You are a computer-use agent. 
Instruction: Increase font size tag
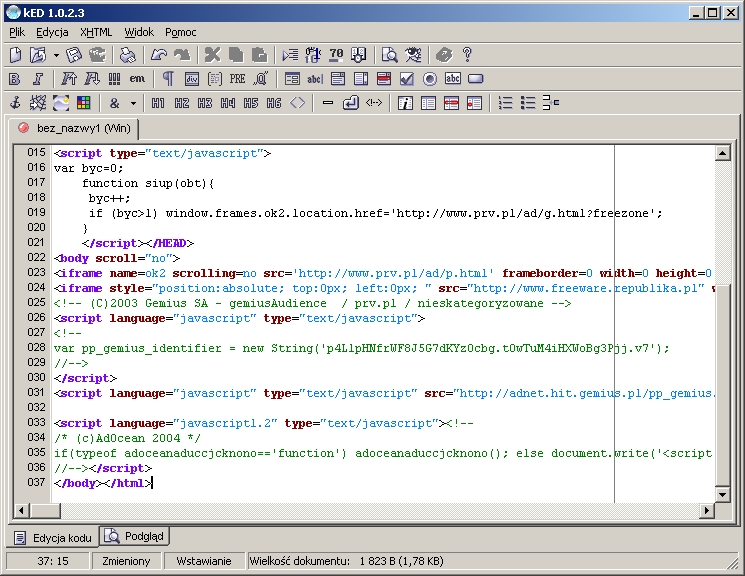tap(68, 79)
